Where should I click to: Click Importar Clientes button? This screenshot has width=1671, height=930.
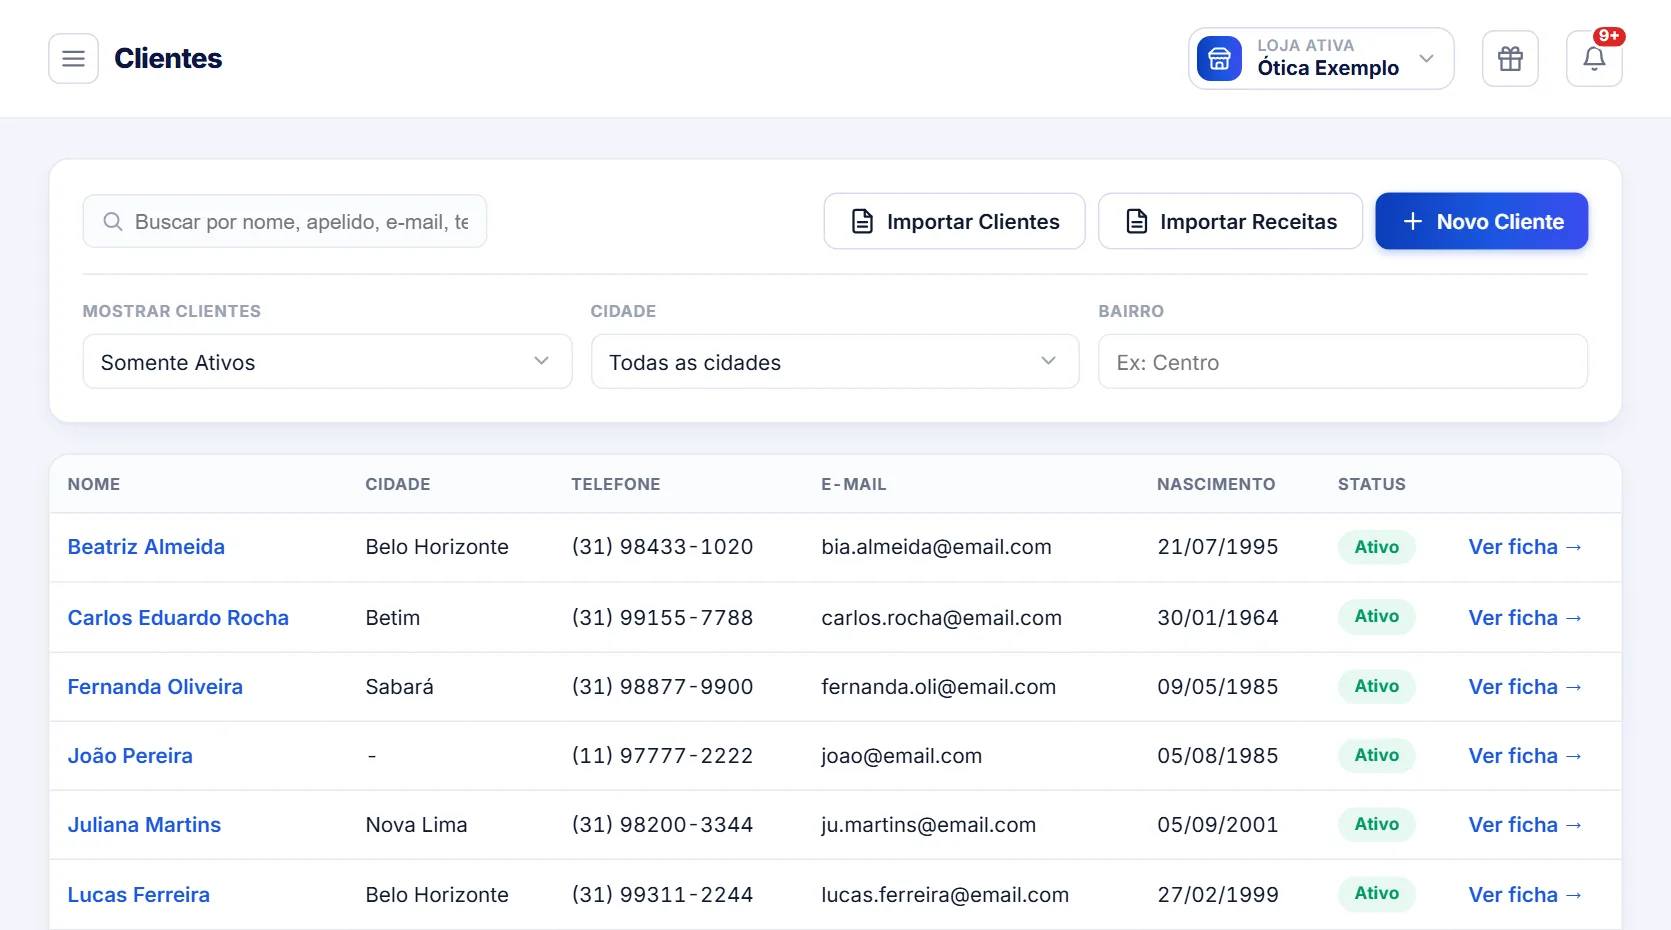tap(954, 222)
